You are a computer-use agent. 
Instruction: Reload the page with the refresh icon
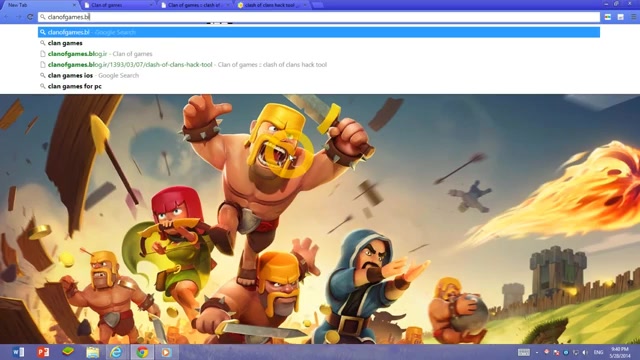[x=30, y=17]
